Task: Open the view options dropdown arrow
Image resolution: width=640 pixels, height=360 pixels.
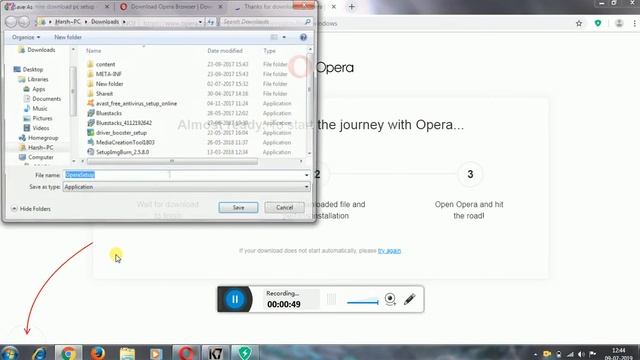Action: pyautogui.click(x=284, y=37)
